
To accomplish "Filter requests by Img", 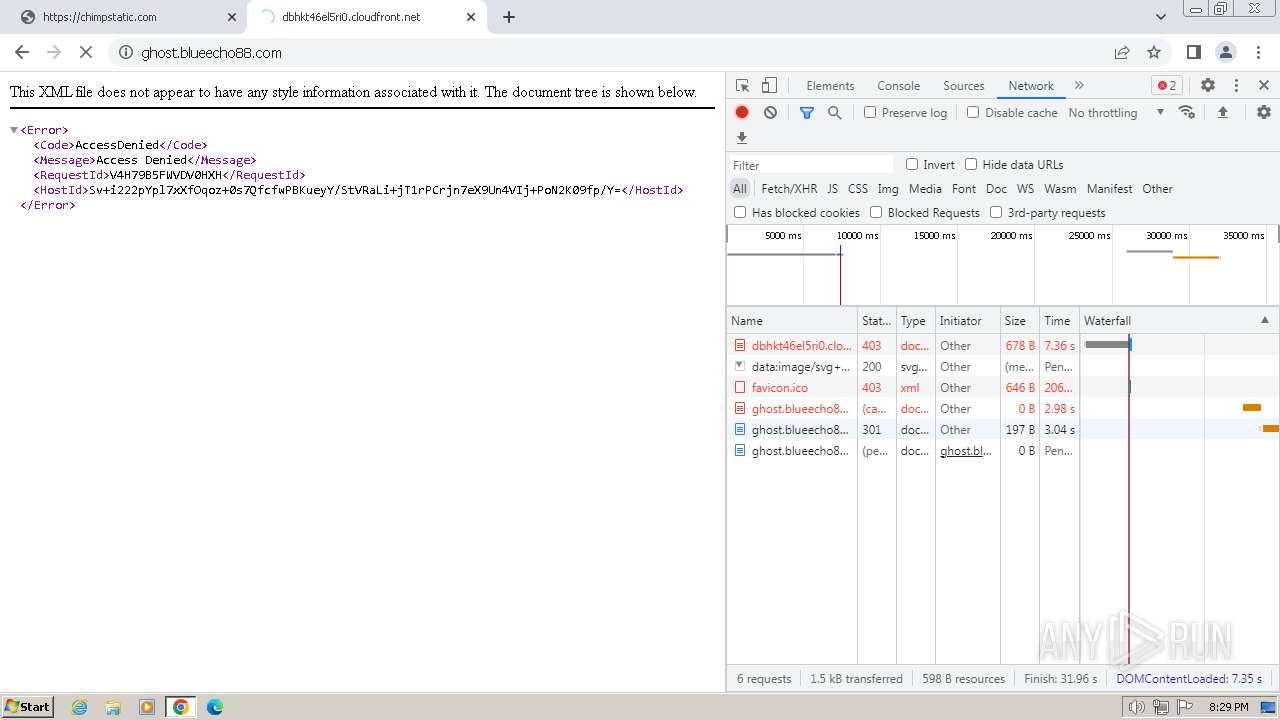I will (x=888, y=188).
